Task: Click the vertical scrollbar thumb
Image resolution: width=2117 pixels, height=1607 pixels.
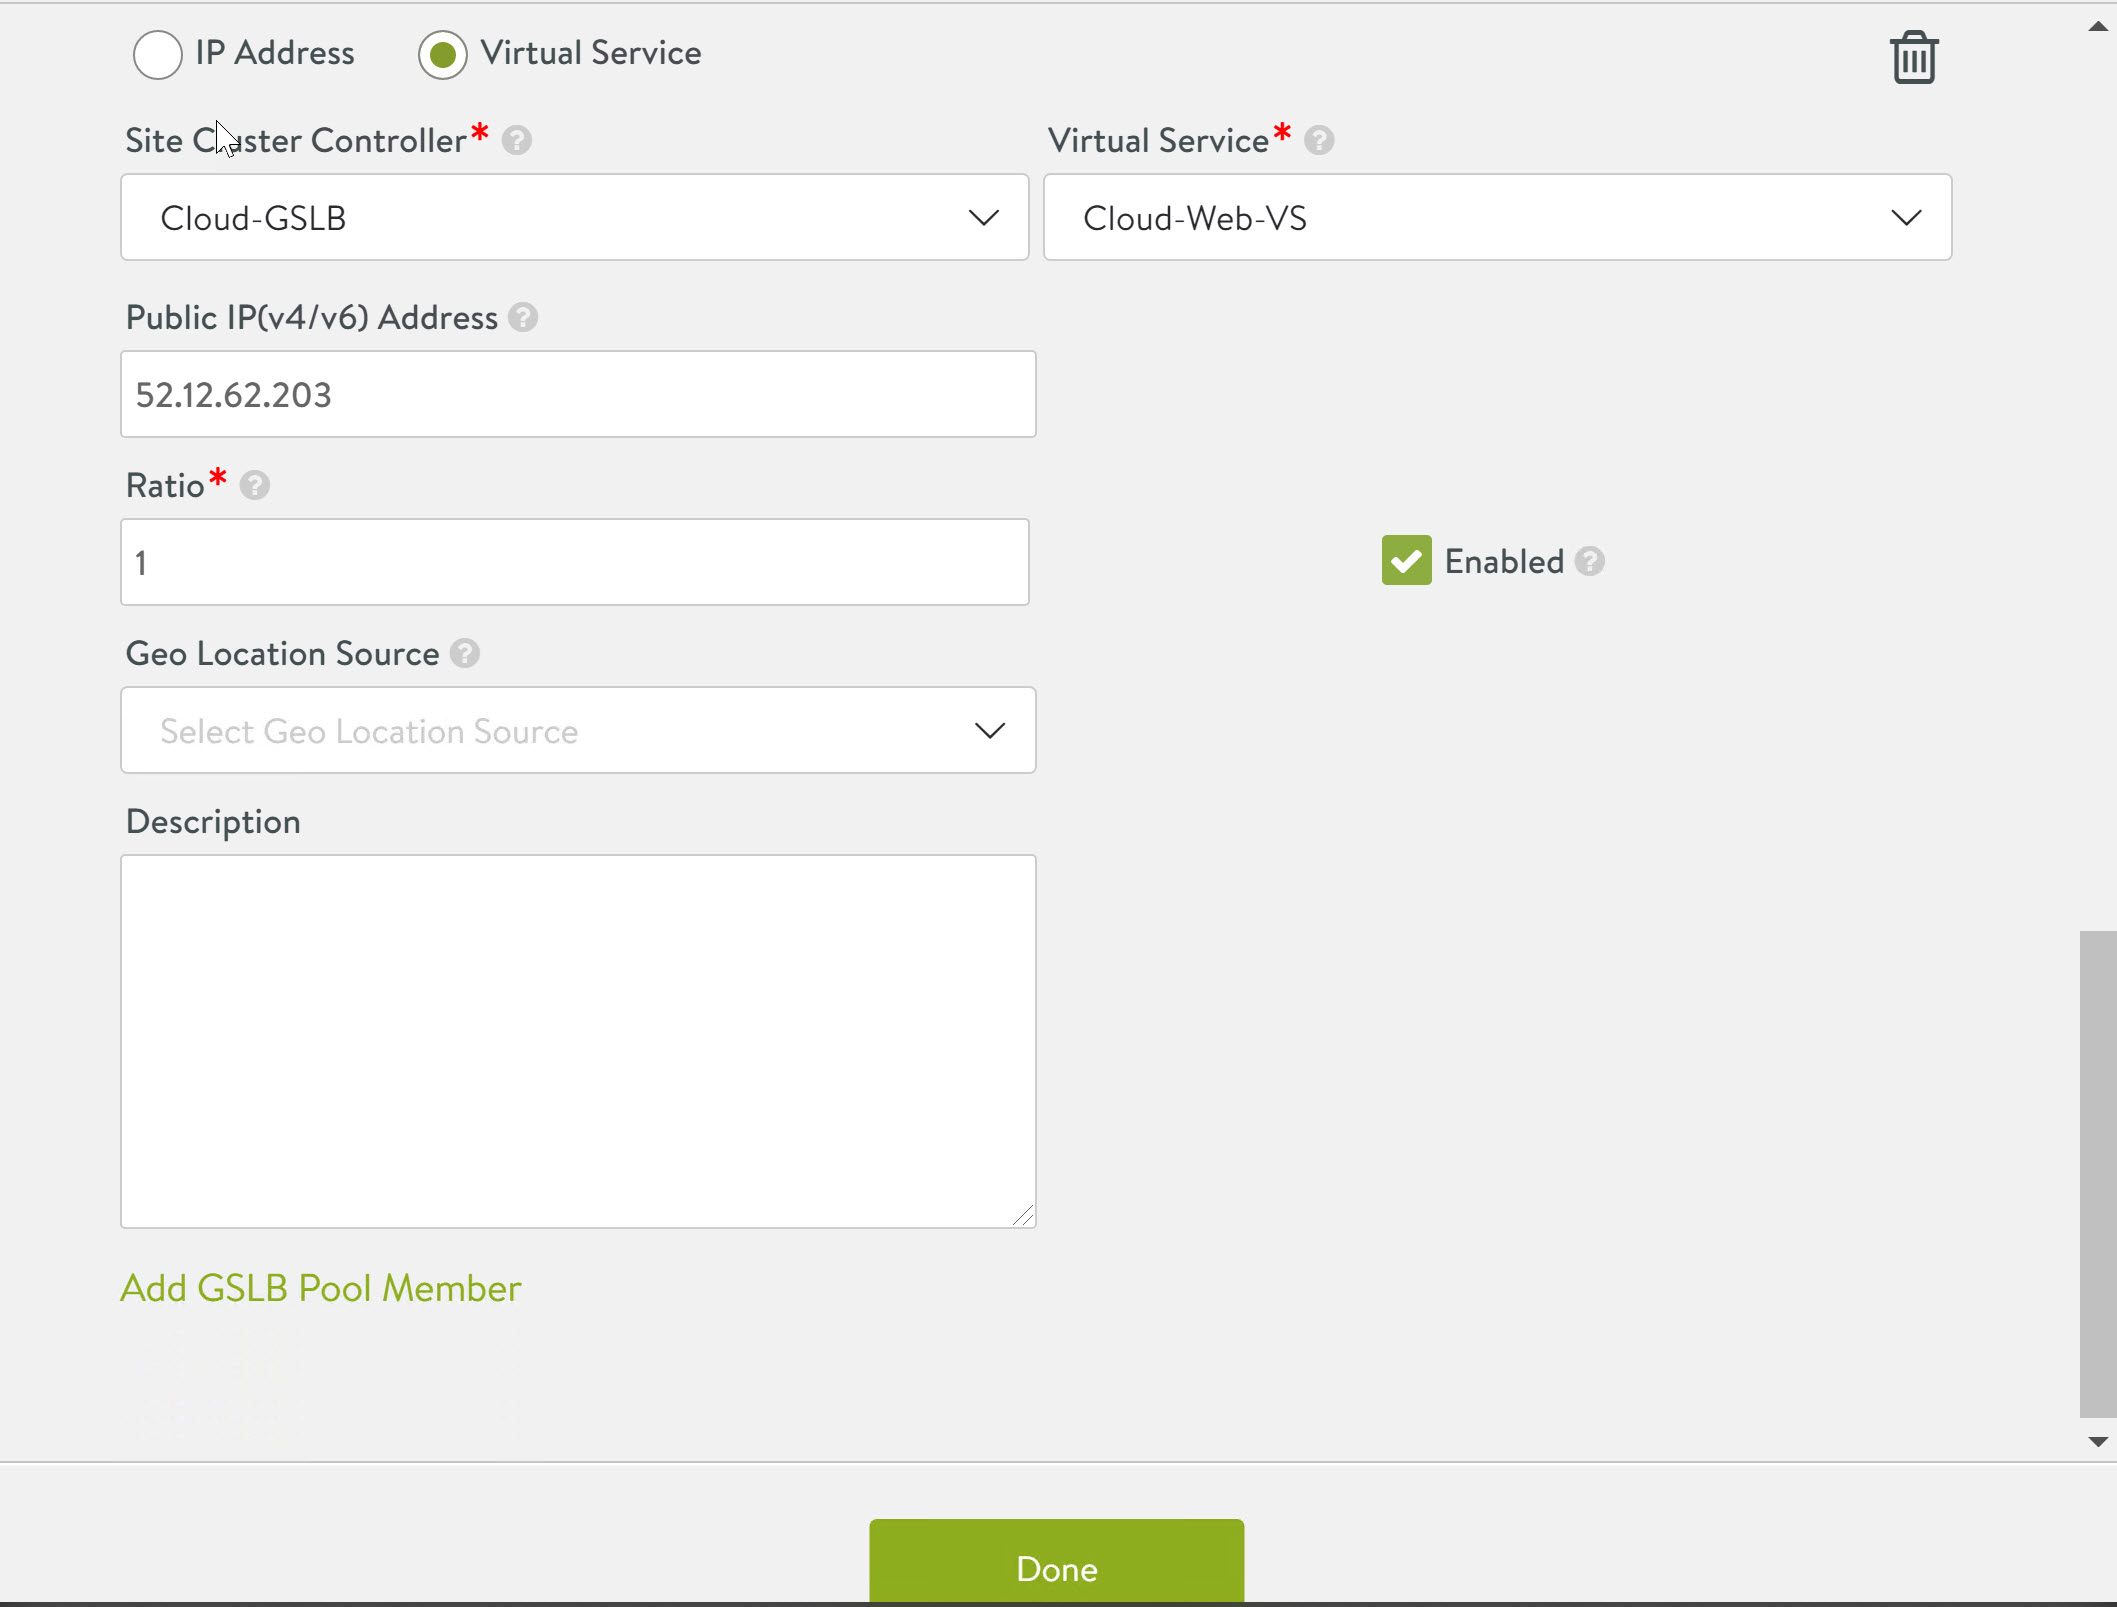Action: [2097, 1172]
